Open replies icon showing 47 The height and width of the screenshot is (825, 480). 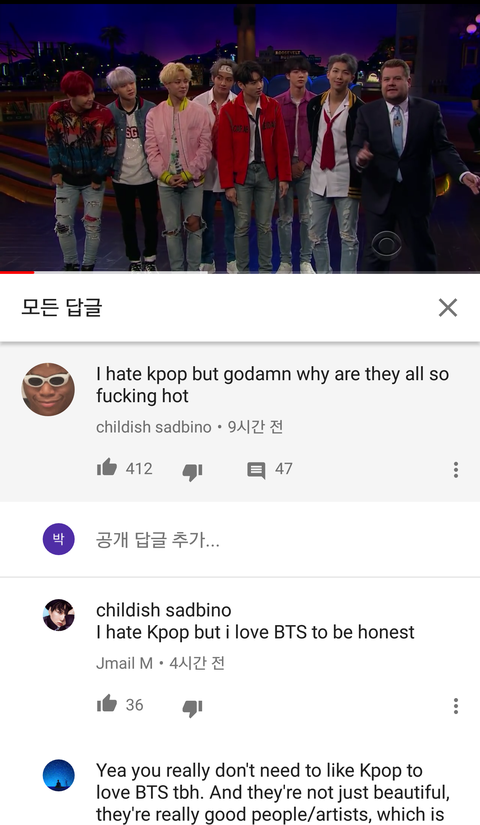point(256,470)
